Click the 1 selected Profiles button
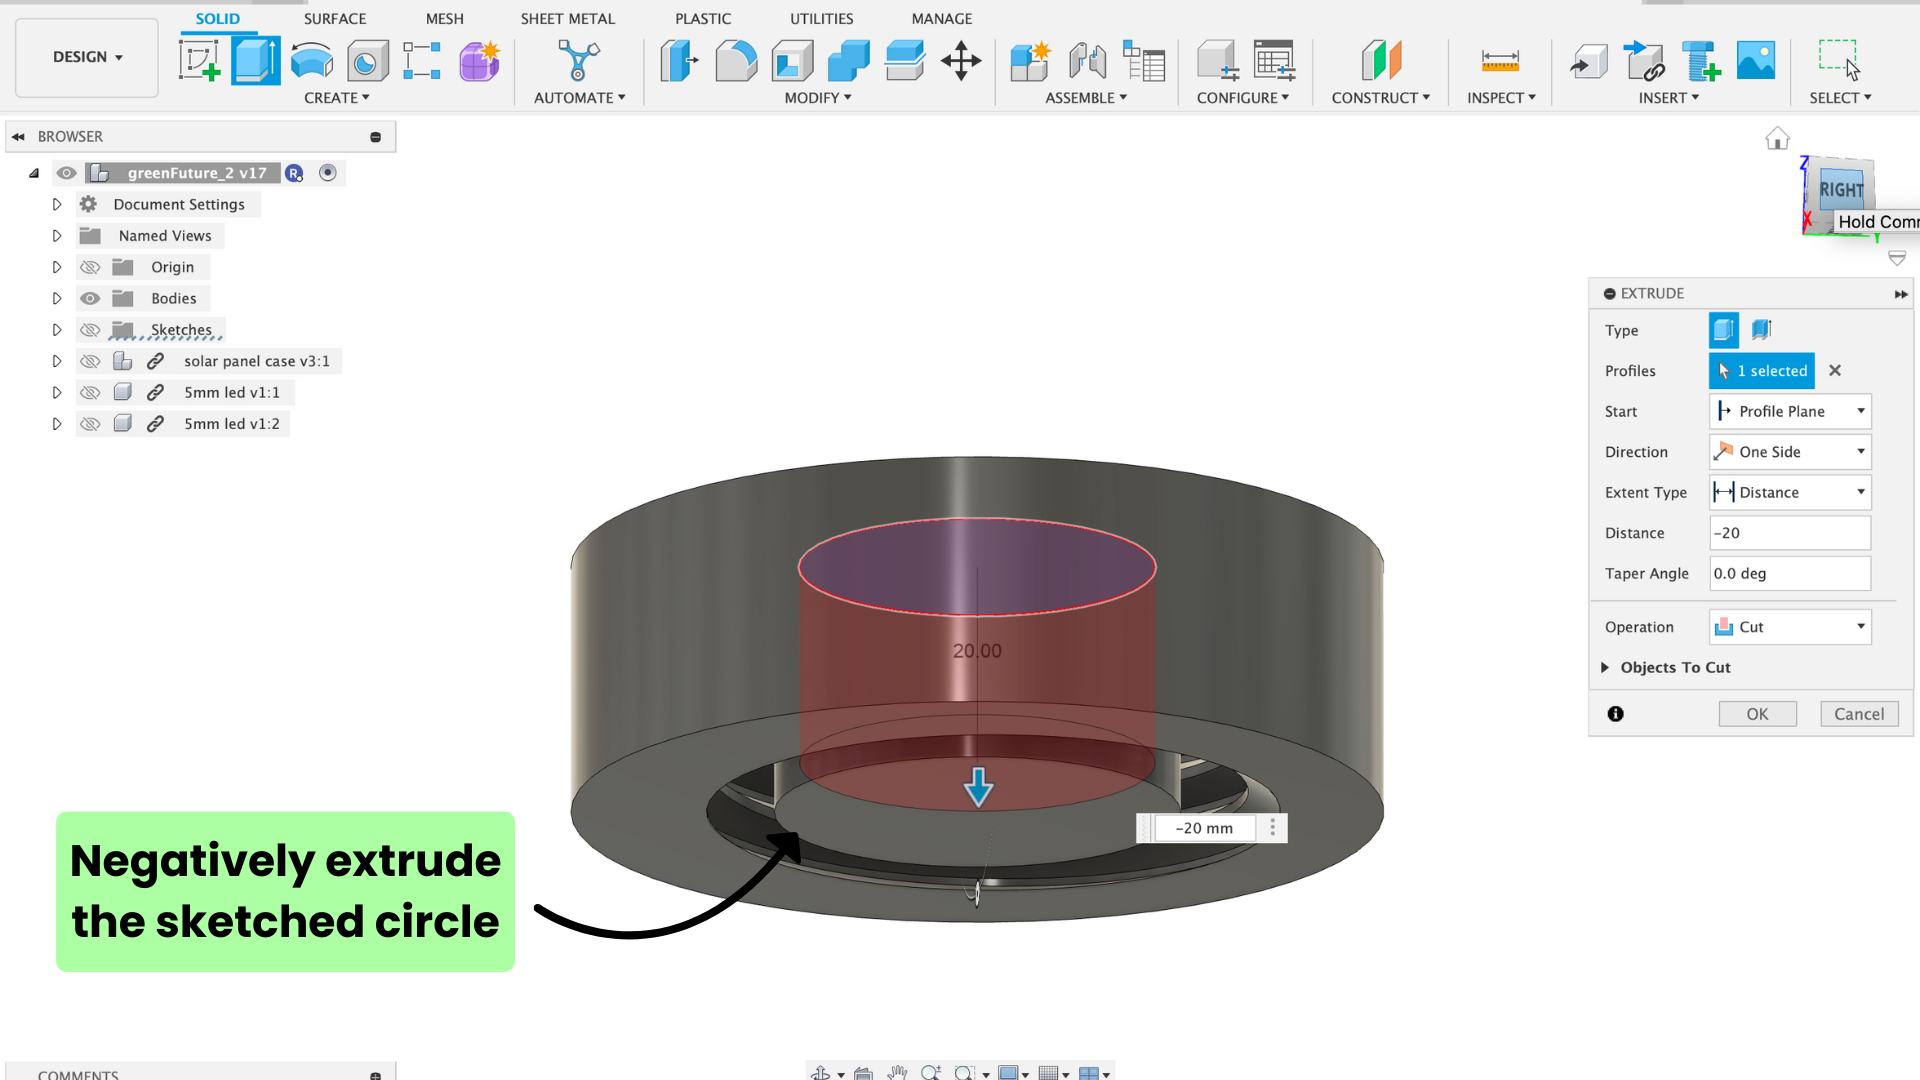 1762,371
